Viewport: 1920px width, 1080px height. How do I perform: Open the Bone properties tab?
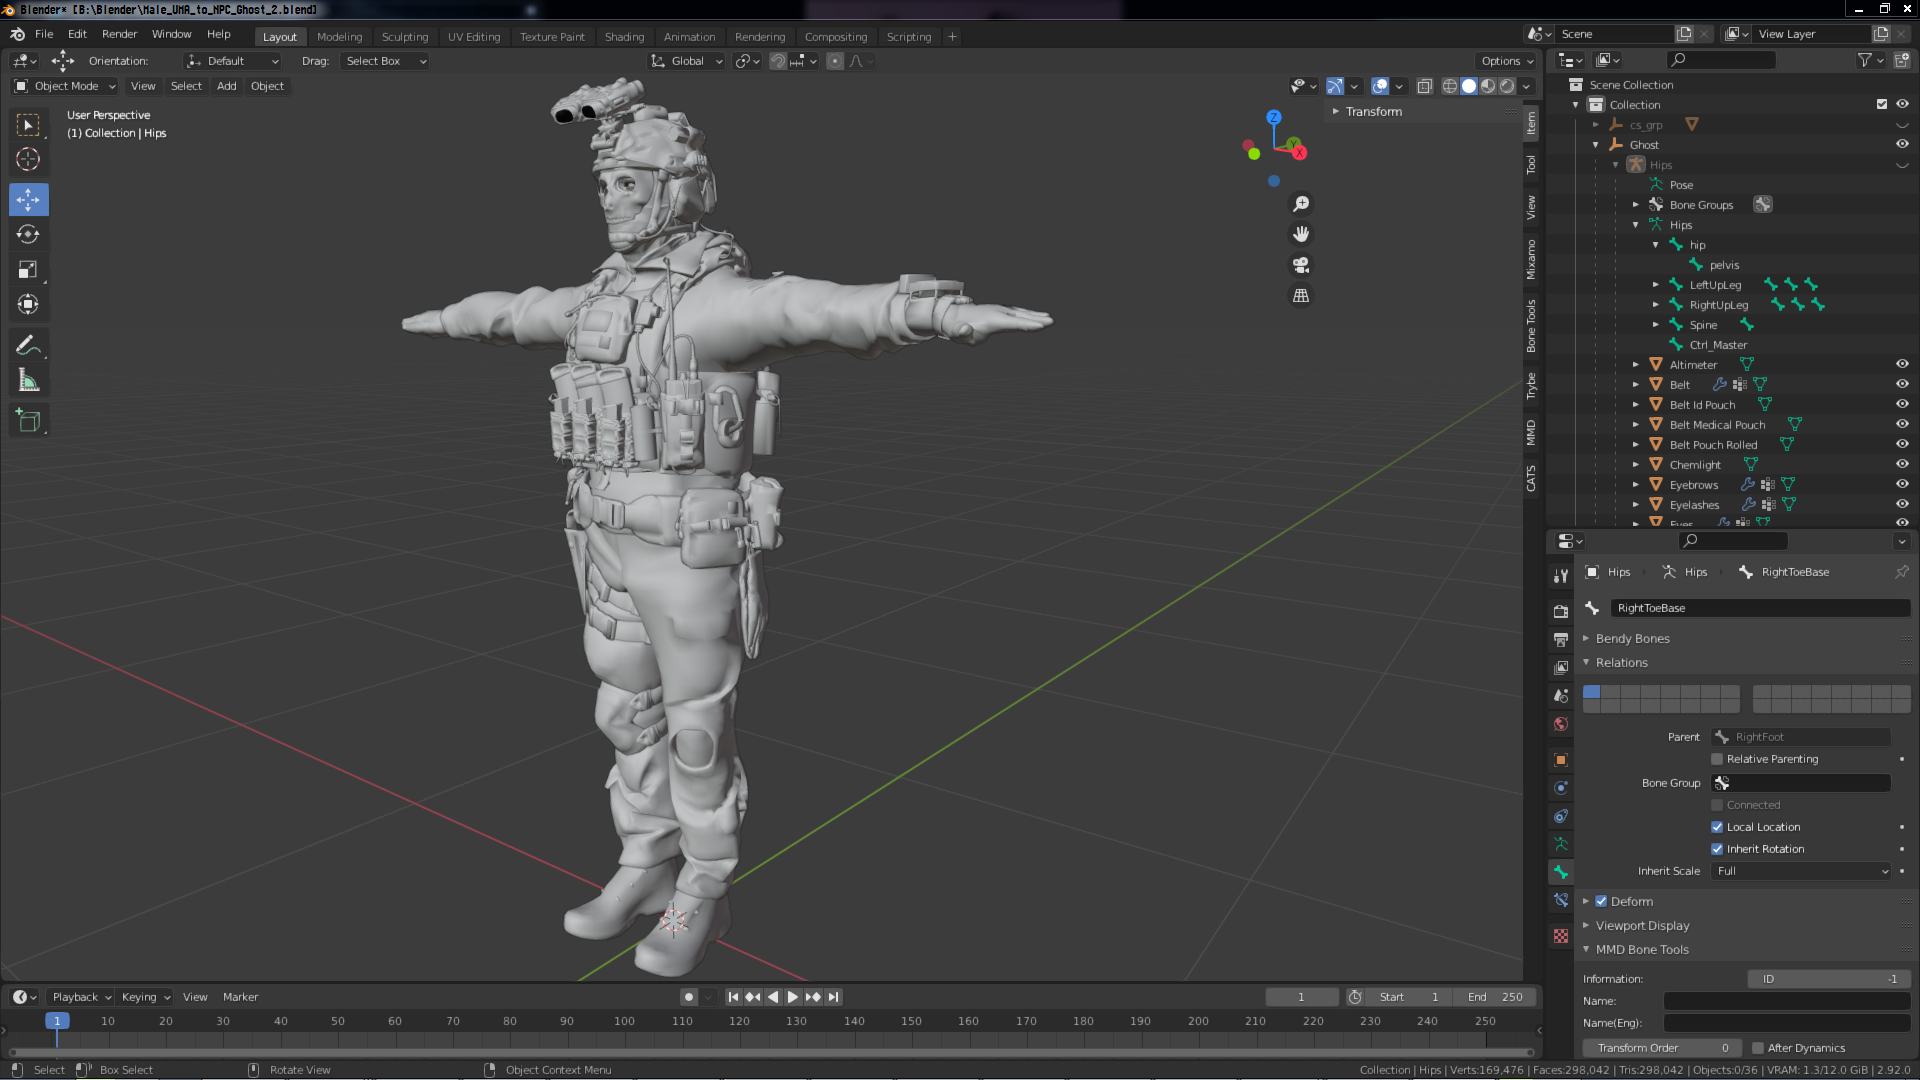coord(1561,872)
